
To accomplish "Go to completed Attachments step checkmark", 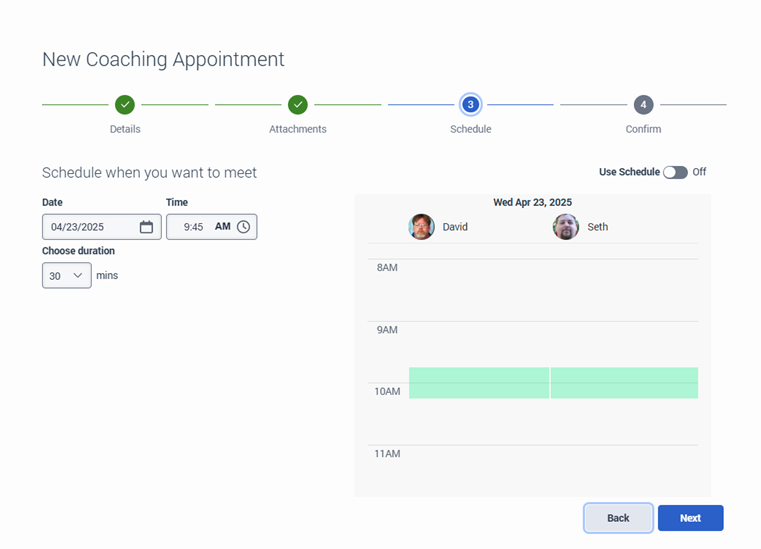I will (x=298, y=105).
